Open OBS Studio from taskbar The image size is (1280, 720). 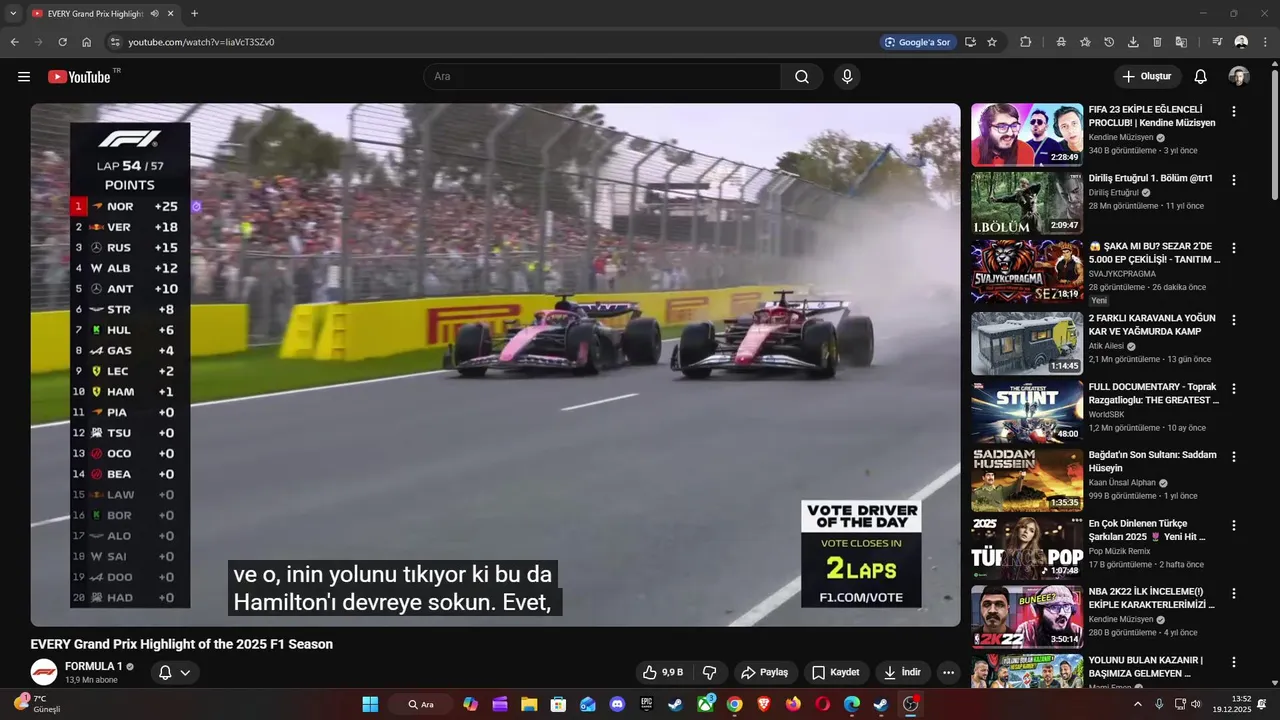tap(910, 704)
